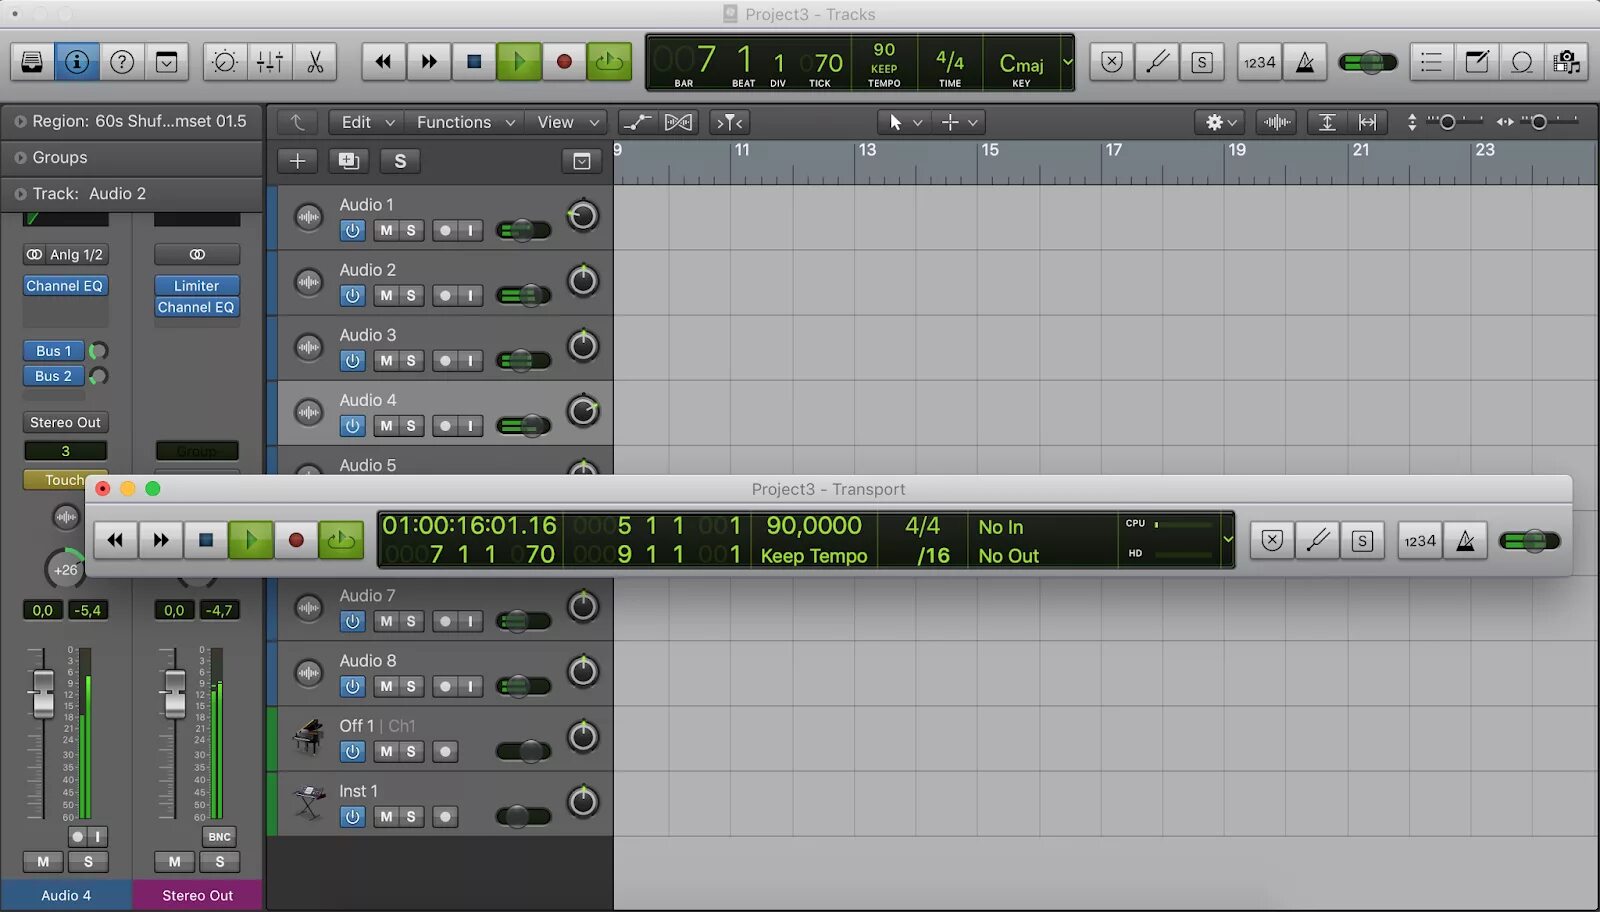Open Quick Help question mark button
Screen dimensions: 1600x912
[x=122, y=62]
